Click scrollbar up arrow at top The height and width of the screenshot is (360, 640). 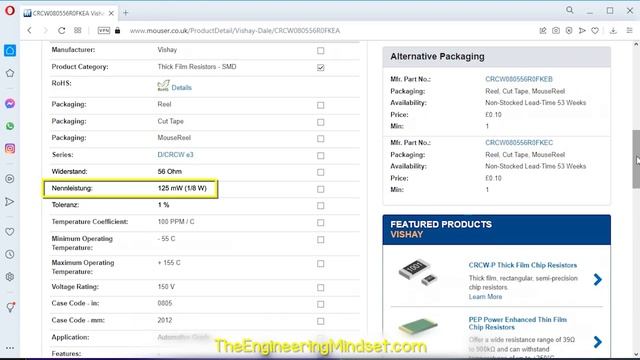[x=636, y=44]
